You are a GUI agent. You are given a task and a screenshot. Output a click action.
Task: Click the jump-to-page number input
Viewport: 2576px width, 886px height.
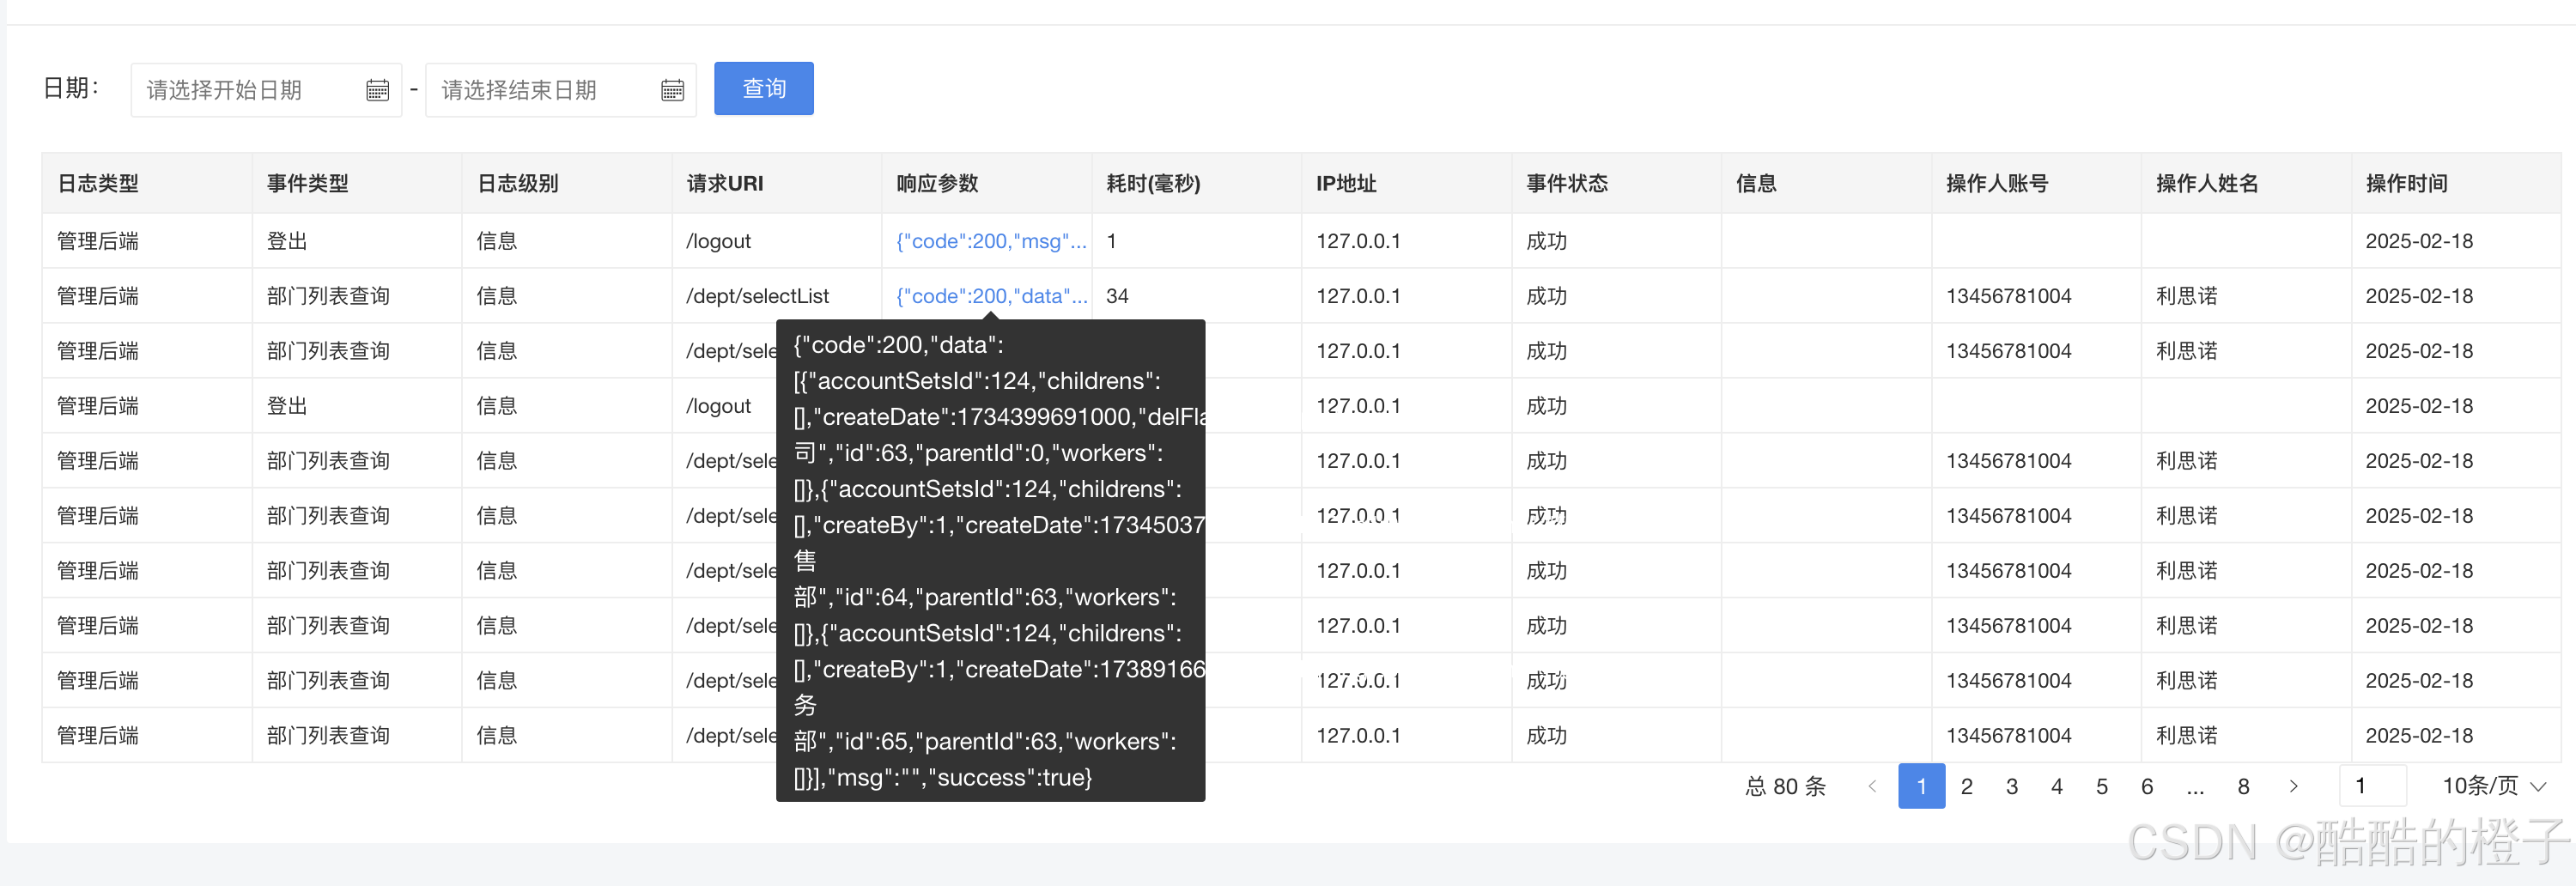coord(2372,786)
